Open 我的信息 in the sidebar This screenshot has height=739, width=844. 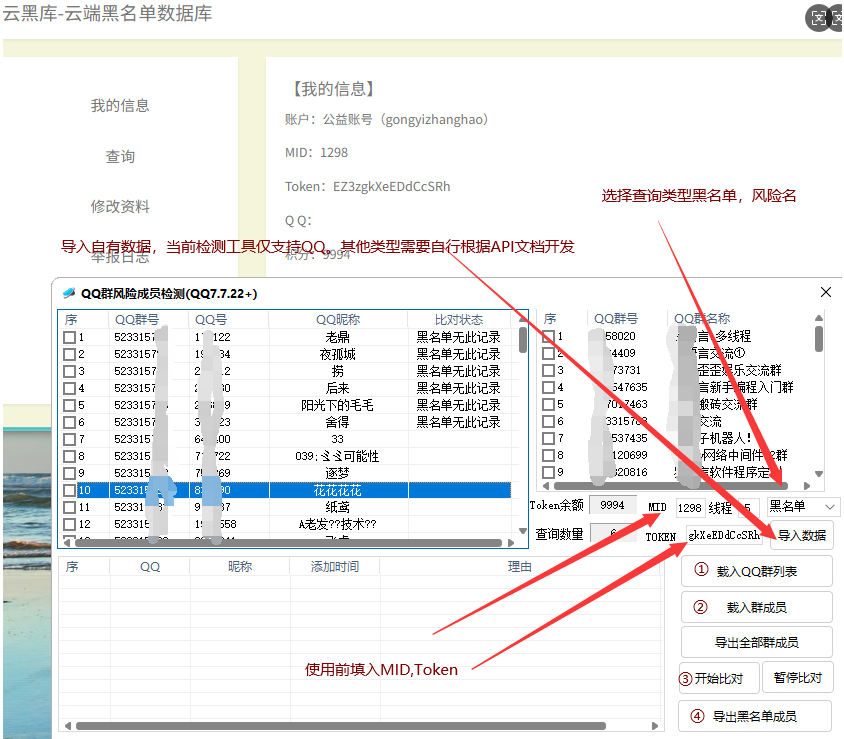click(x=119, y=105)
